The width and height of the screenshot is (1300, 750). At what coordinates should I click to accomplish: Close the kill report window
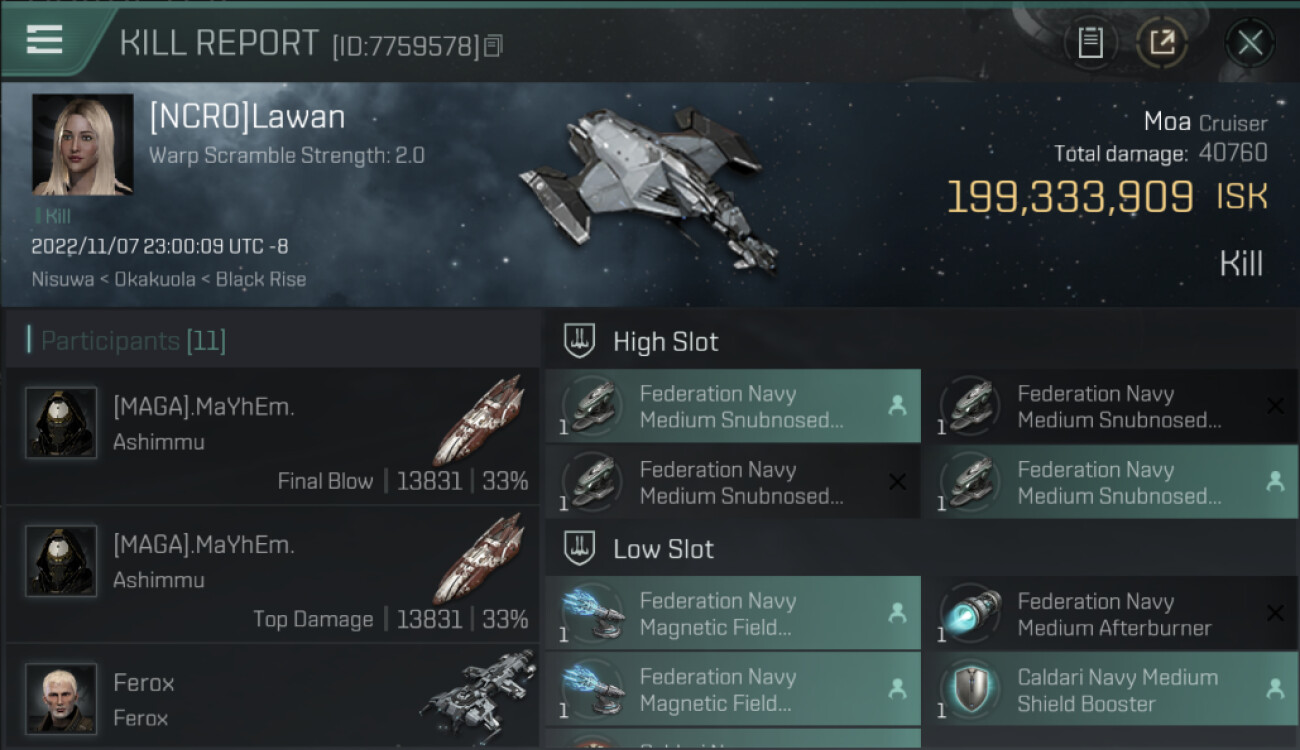click(1250, 43)
